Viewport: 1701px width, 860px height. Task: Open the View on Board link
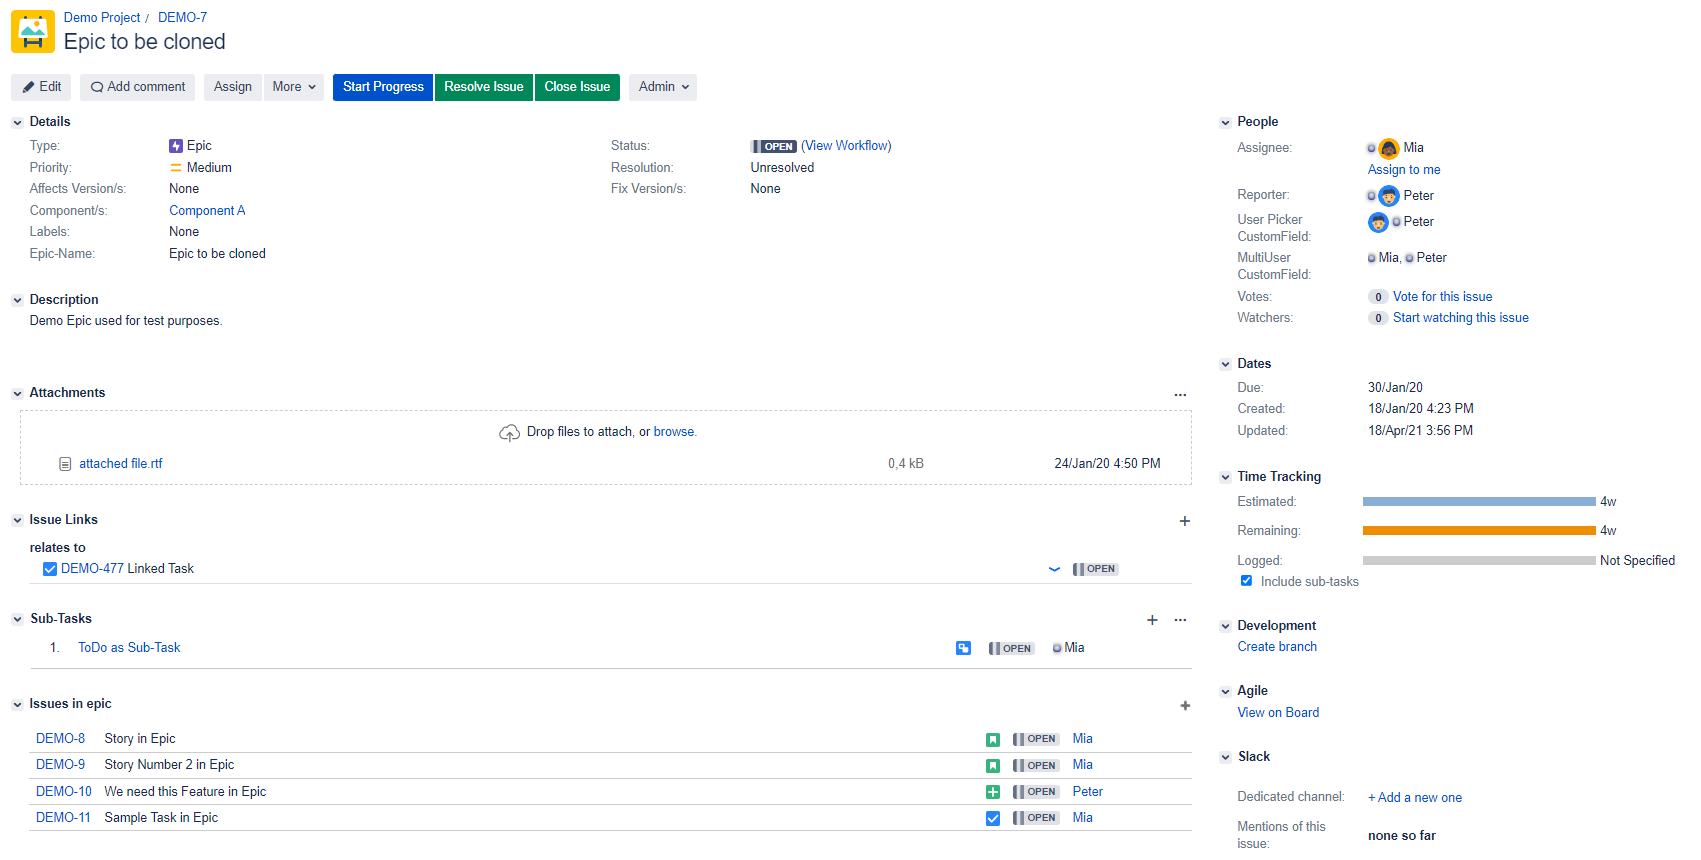[1277, 713]
